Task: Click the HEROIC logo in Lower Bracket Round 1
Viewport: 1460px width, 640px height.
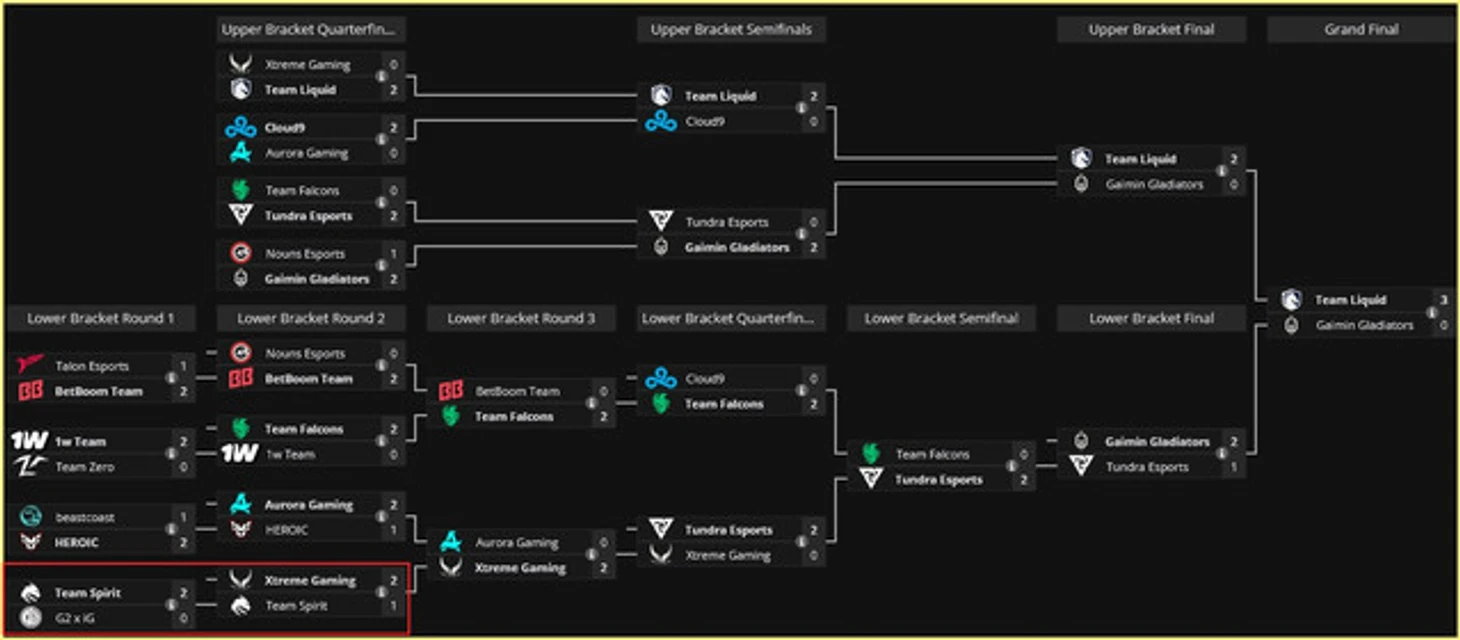Action: (30, 542)
